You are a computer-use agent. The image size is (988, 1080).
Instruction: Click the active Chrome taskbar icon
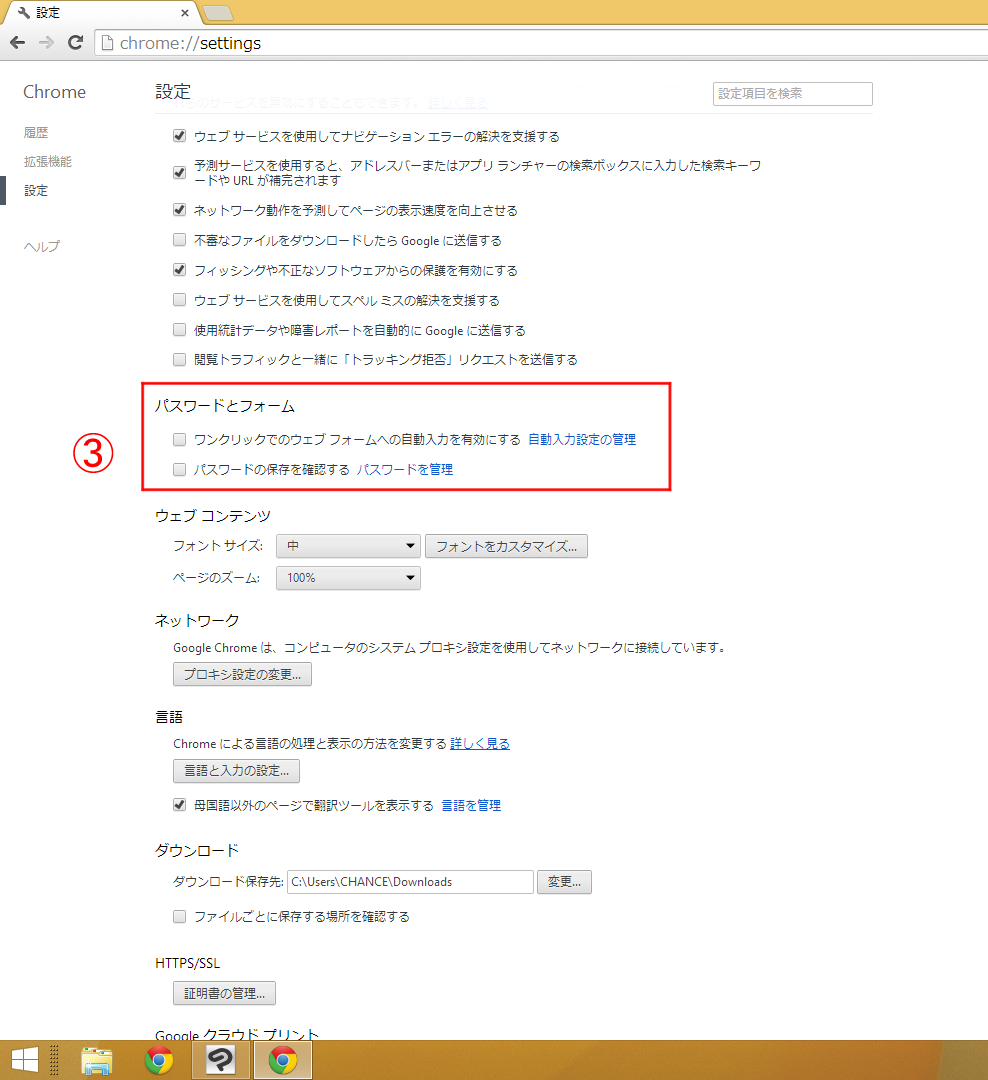[283, 1060]
